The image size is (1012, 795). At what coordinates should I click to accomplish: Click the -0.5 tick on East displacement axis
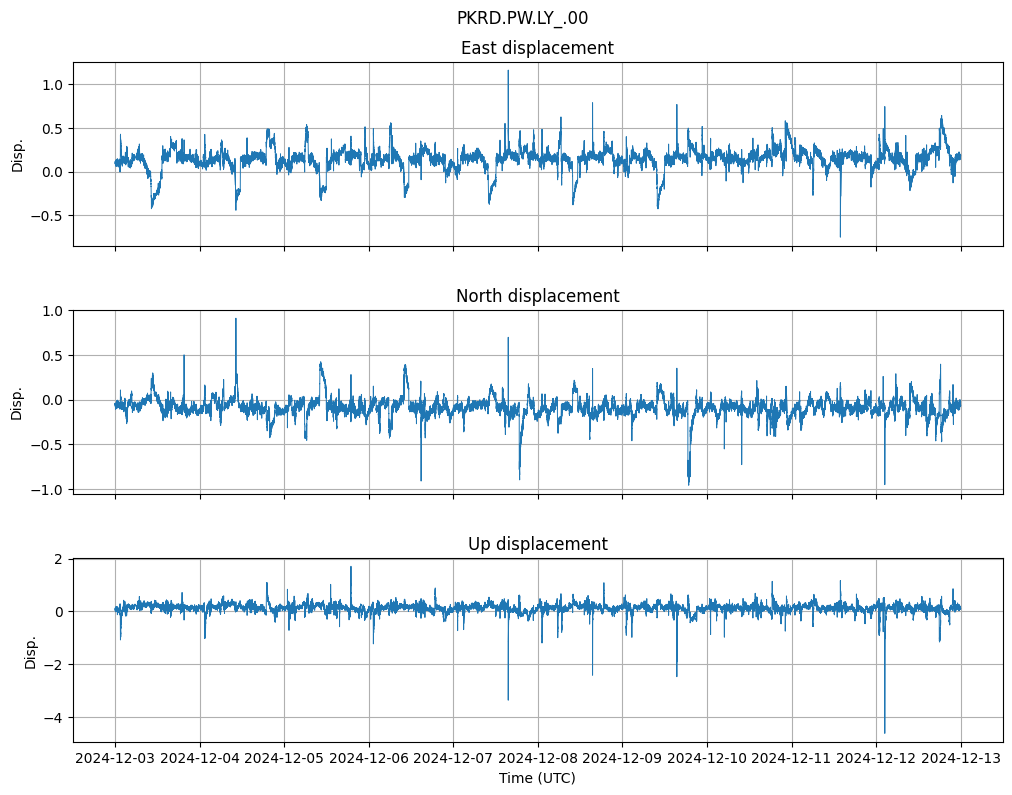tap(47, 216)
